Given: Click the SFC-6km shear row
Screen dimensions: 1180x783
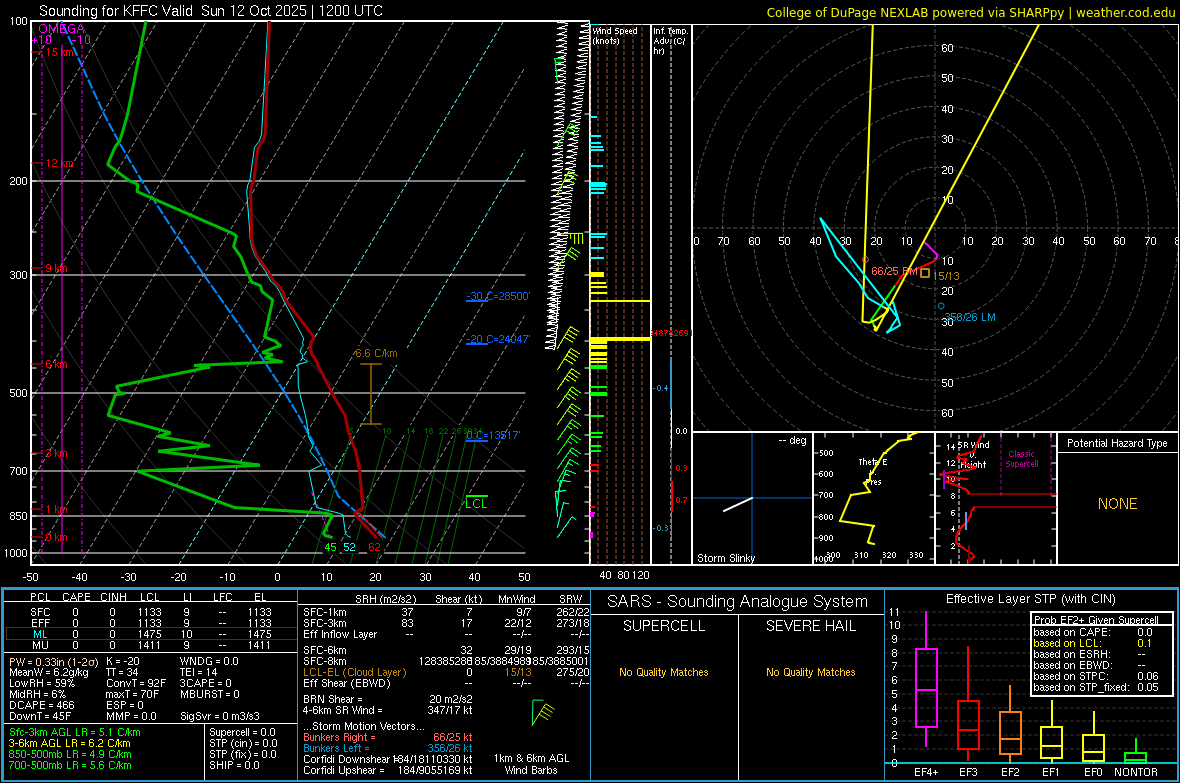Looking at the screenshot, I should coord(446,650).
